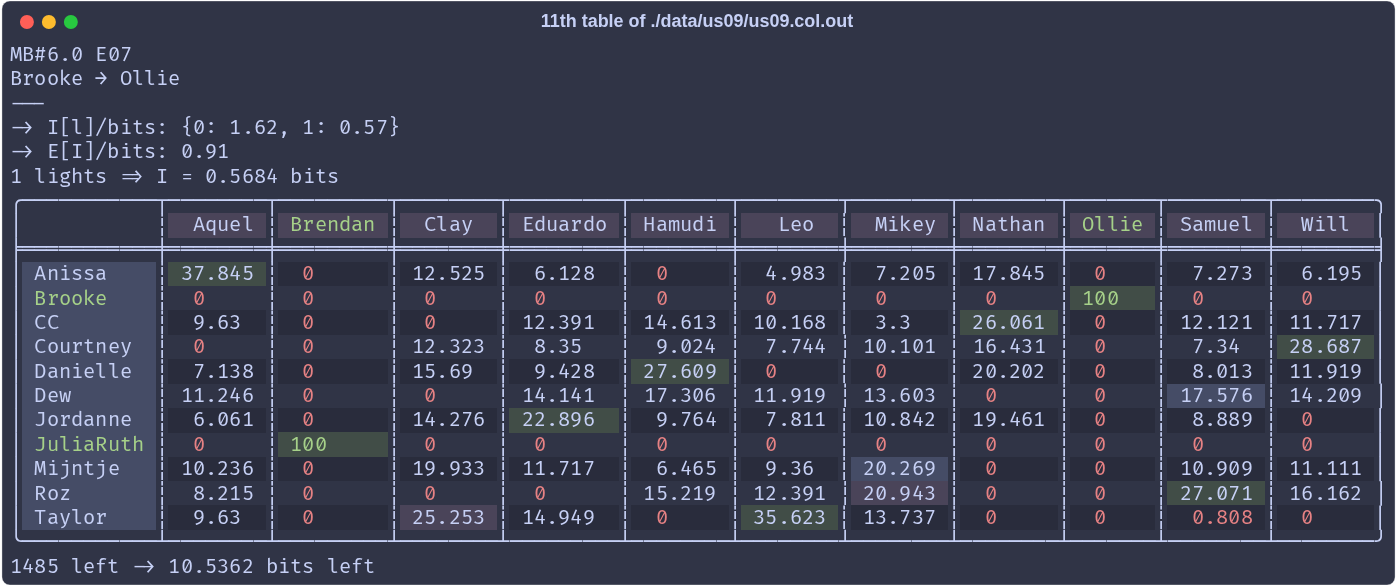Image resolution: width=1397 pixels, height=586 pixels.
Task: Click the highlighted '37.845' cell
Action: pos(217,273)
